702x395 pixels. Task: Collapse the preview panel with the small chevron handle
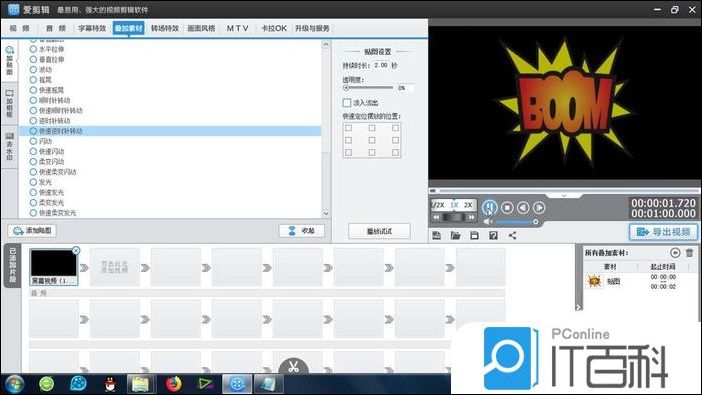[x=564, y=196]
